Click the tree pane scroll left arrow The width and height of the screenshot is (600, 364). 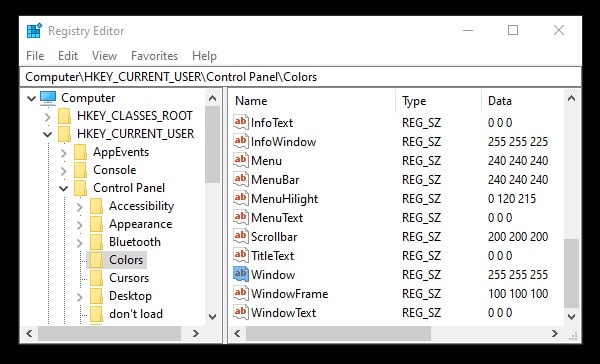[x=29, y=333]
